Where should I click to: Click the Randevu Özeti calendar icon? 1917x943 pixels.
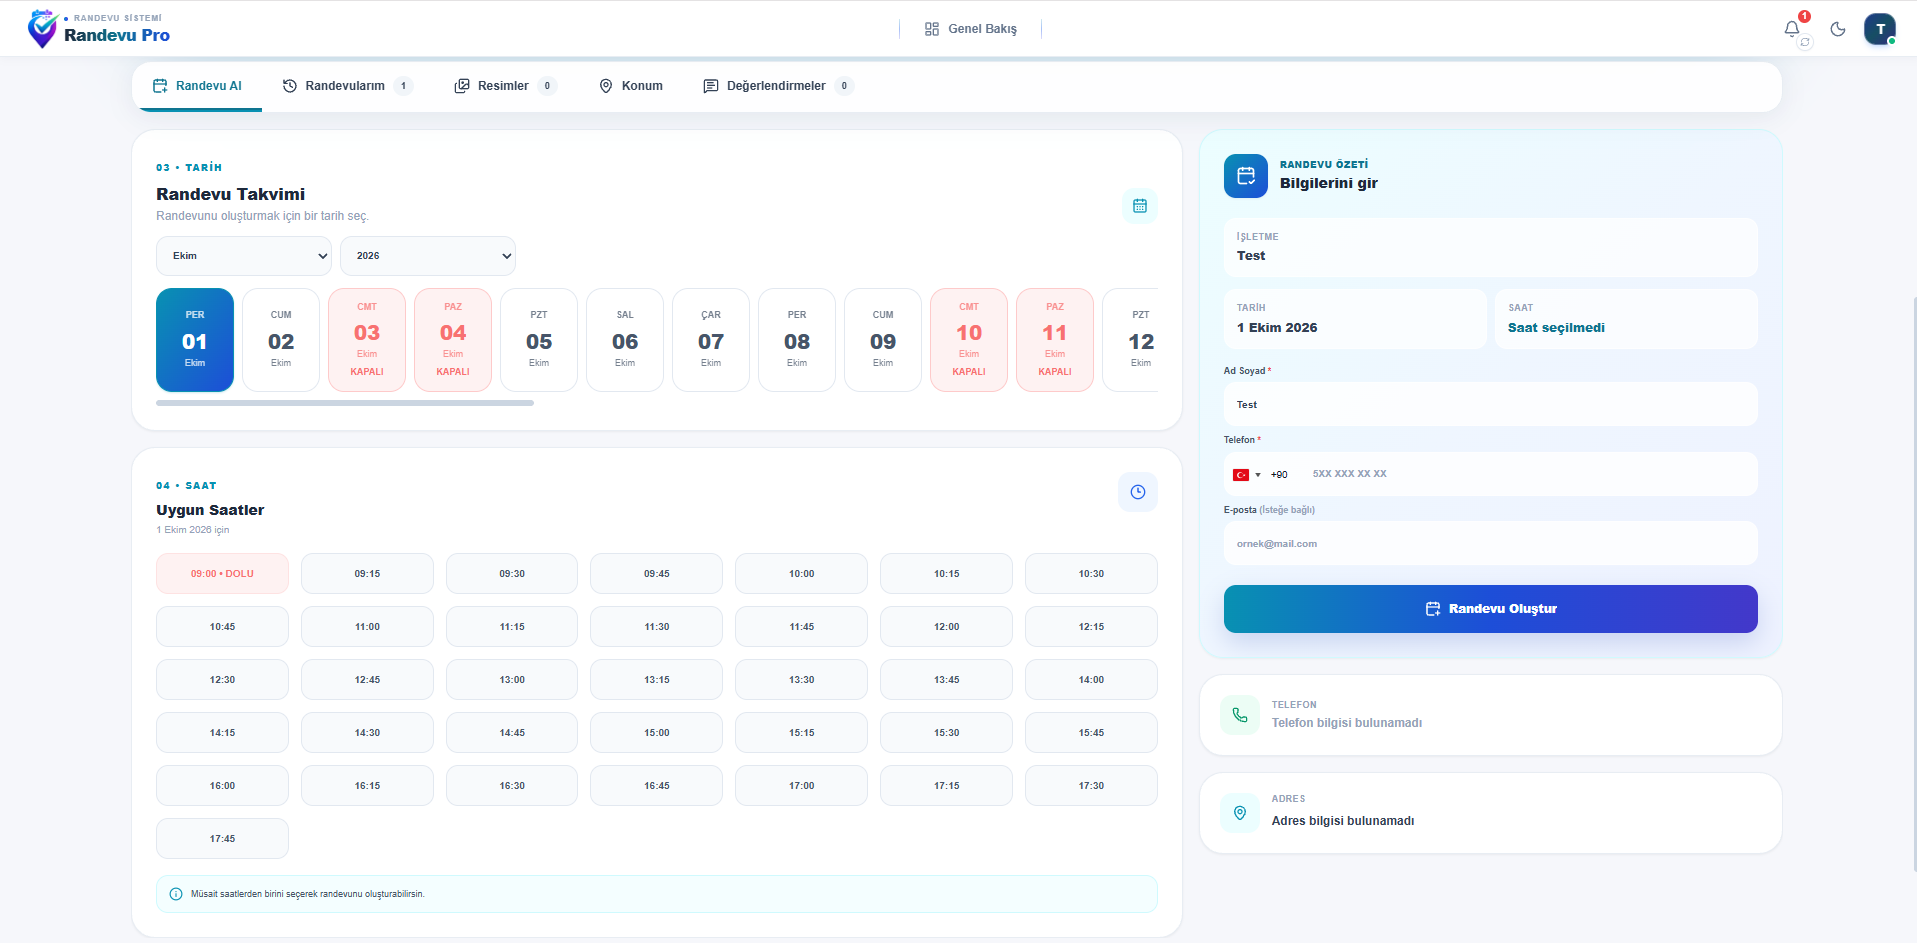(x=1246, y=176)
